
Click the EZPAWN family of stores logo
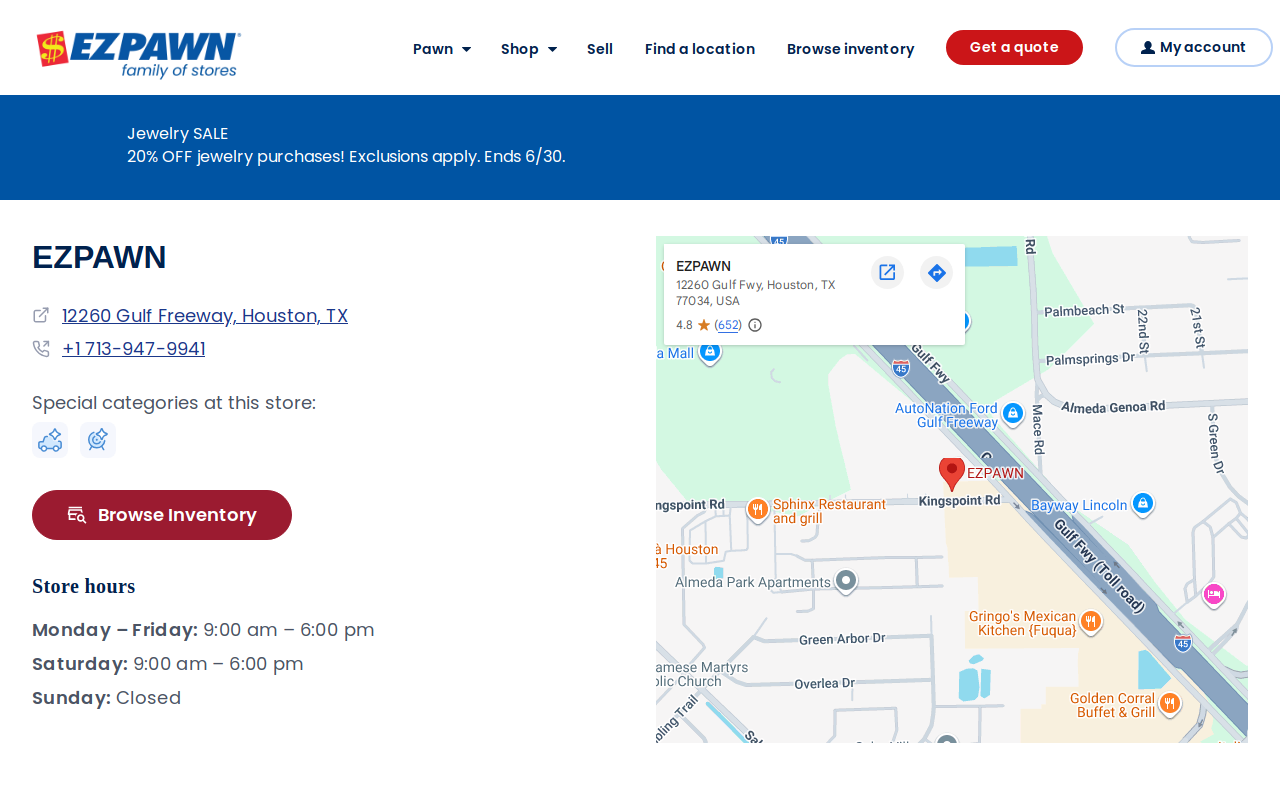coord(139,54)
